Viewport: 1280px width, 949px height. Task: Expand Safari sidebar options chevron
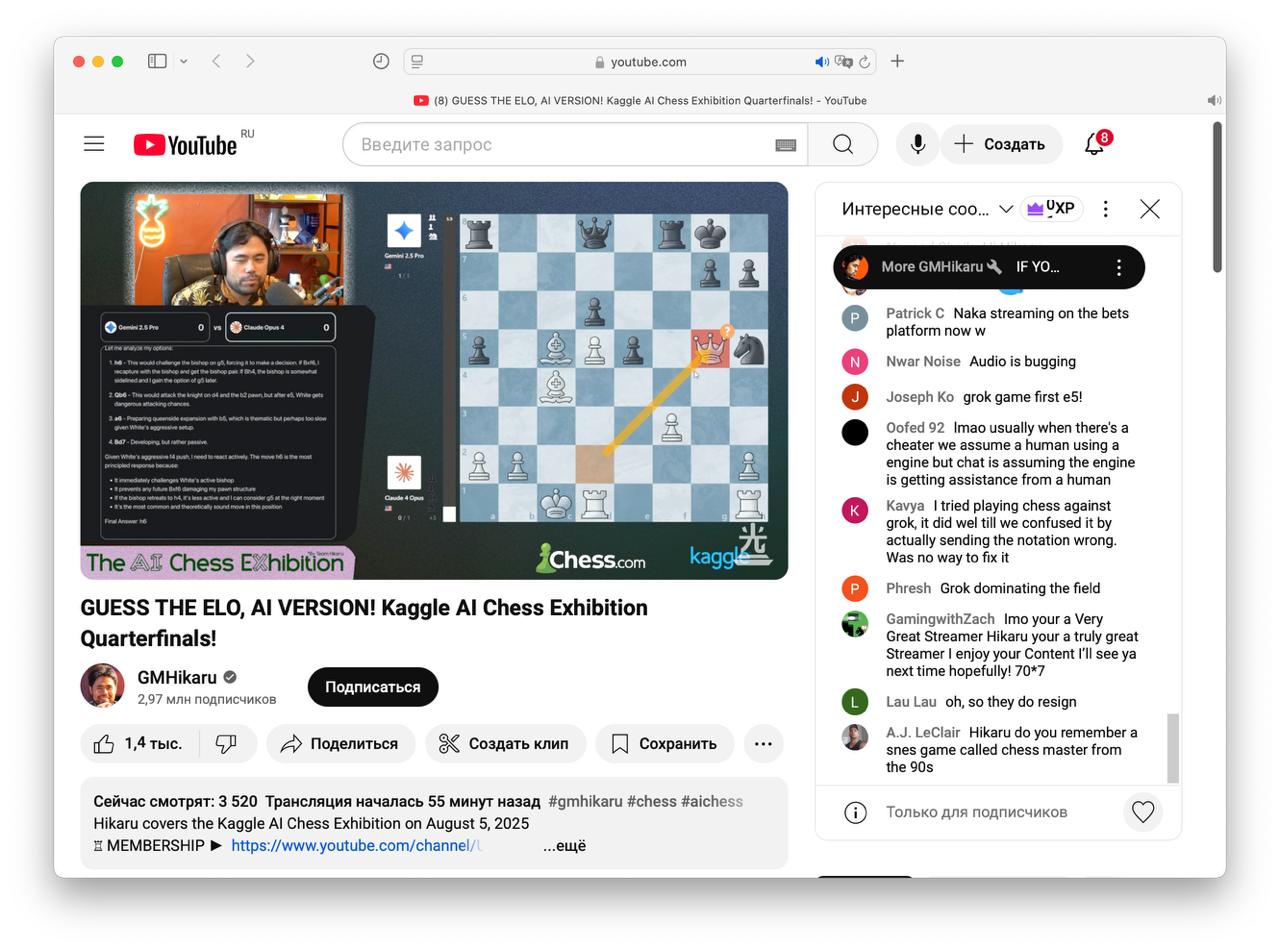point(183,61)
